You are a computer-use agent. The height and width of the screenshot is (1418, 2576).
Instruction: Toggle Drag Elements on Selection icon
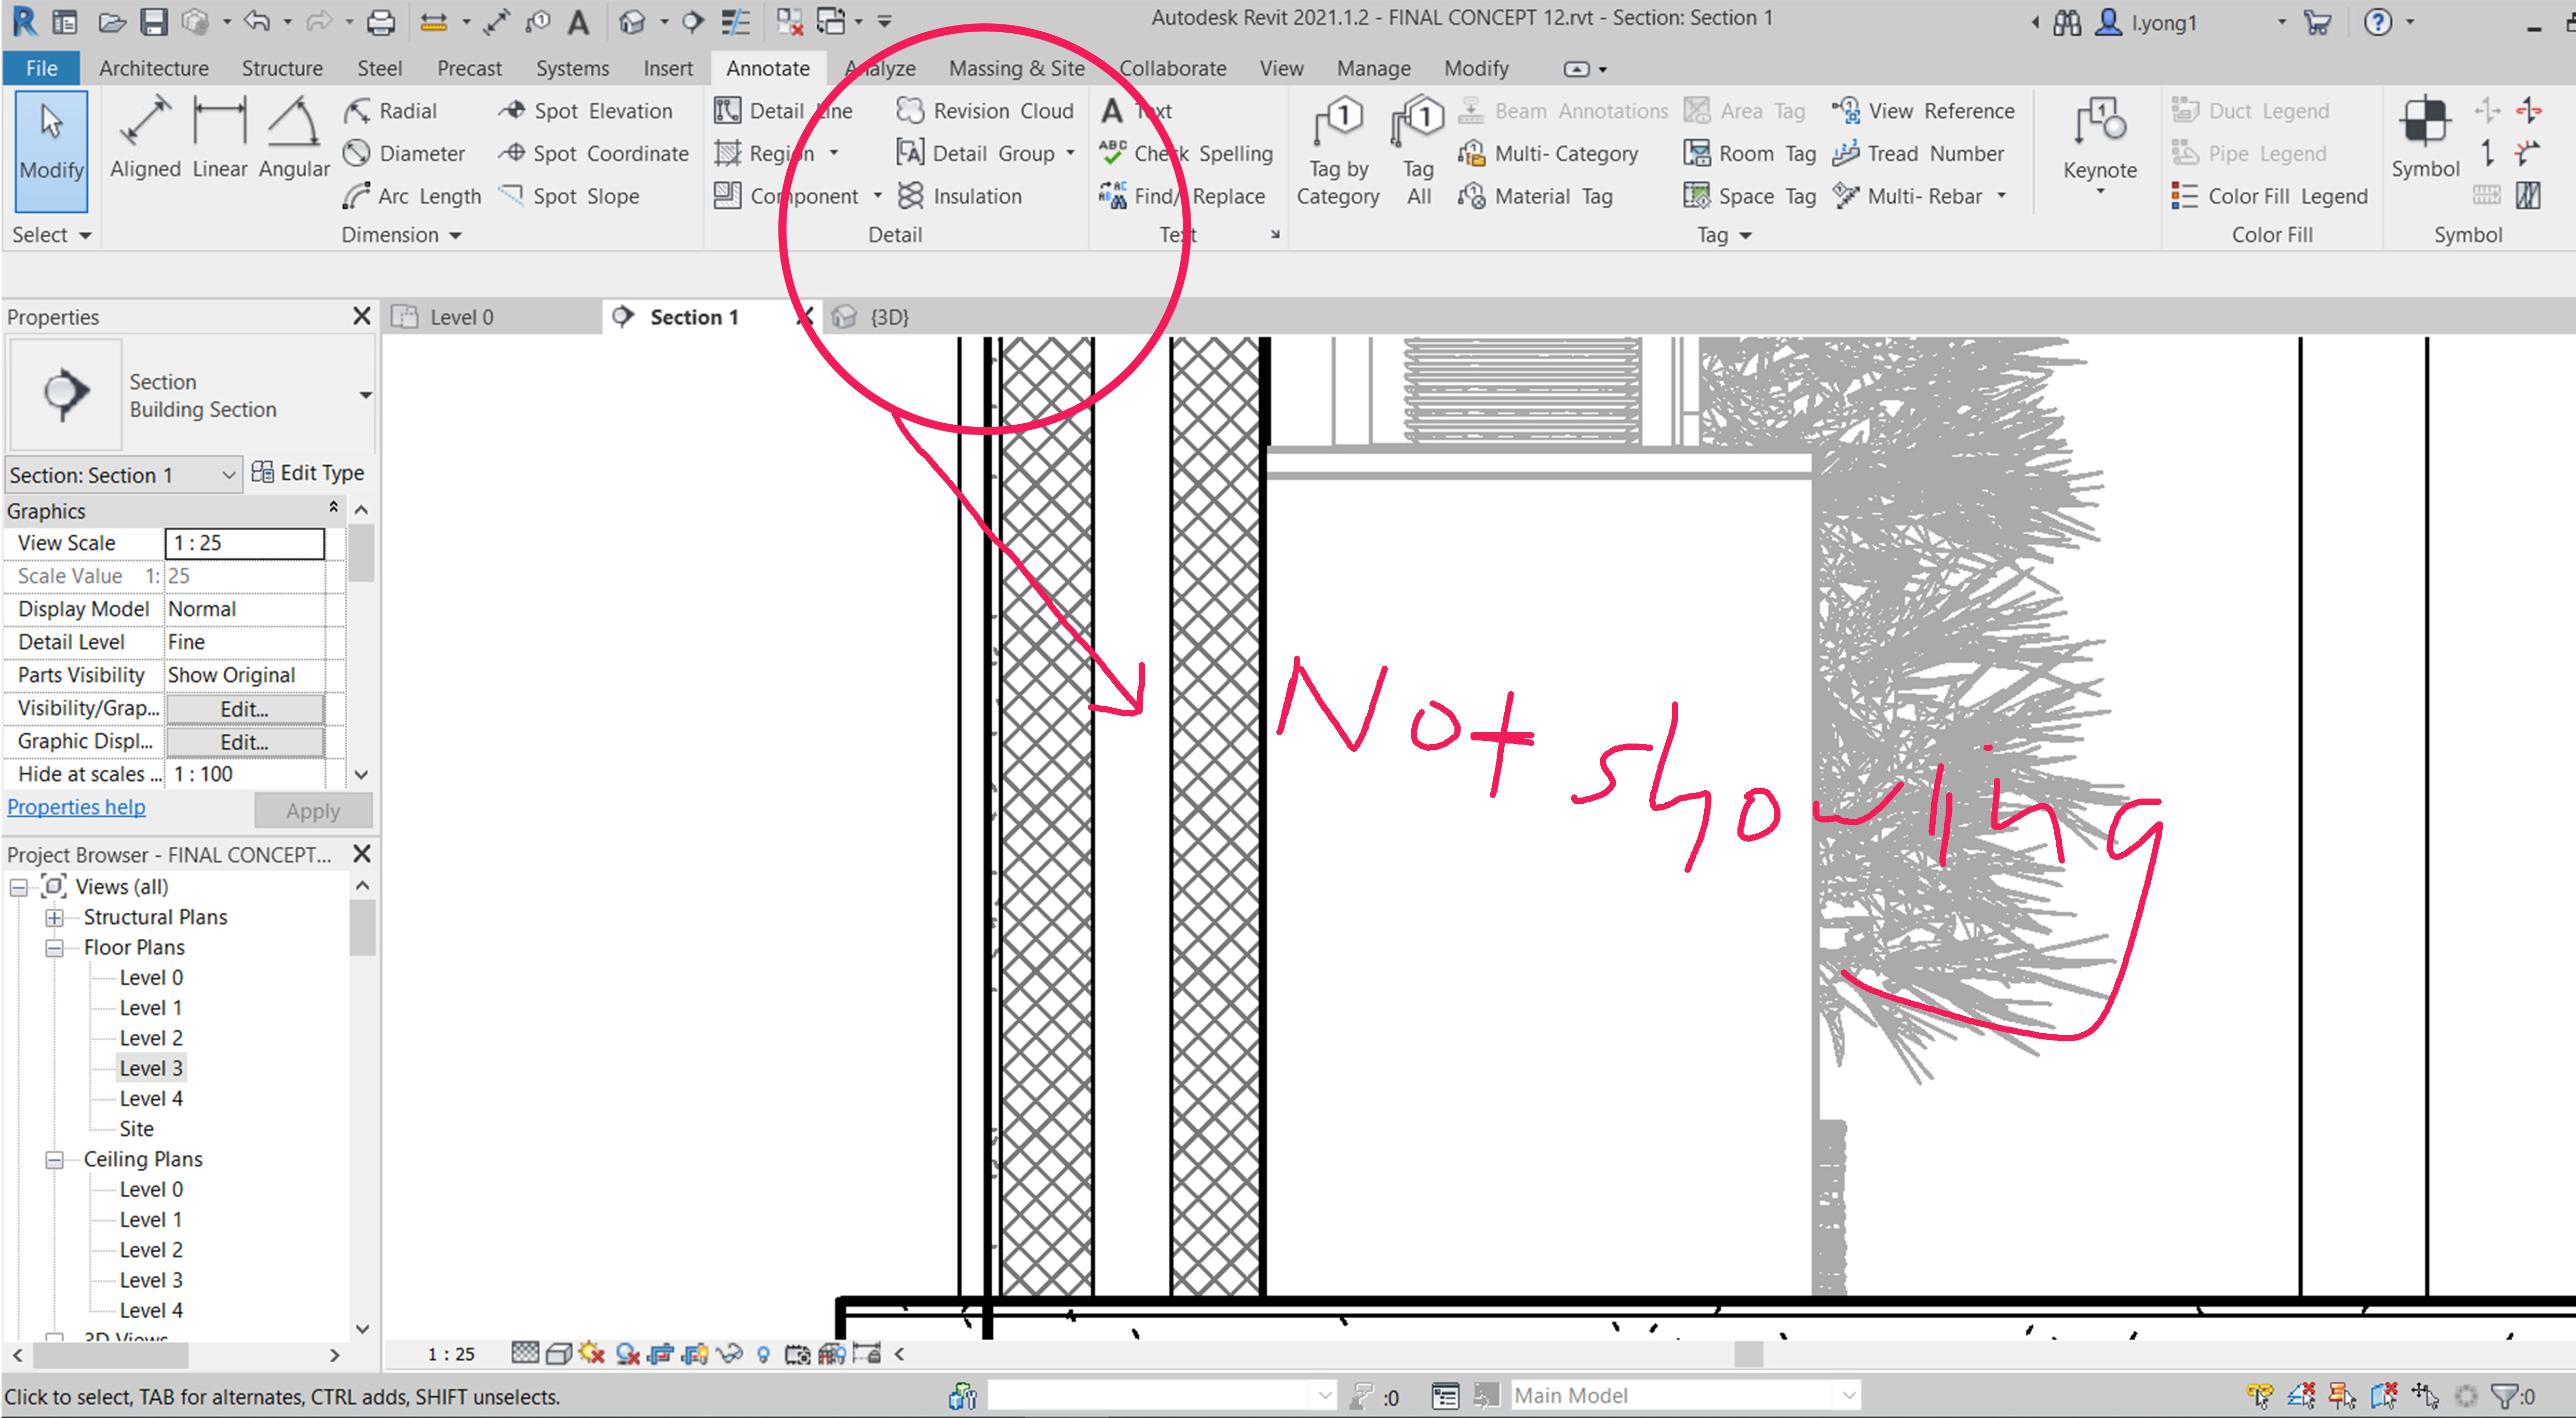[x=2425, y=1395]
